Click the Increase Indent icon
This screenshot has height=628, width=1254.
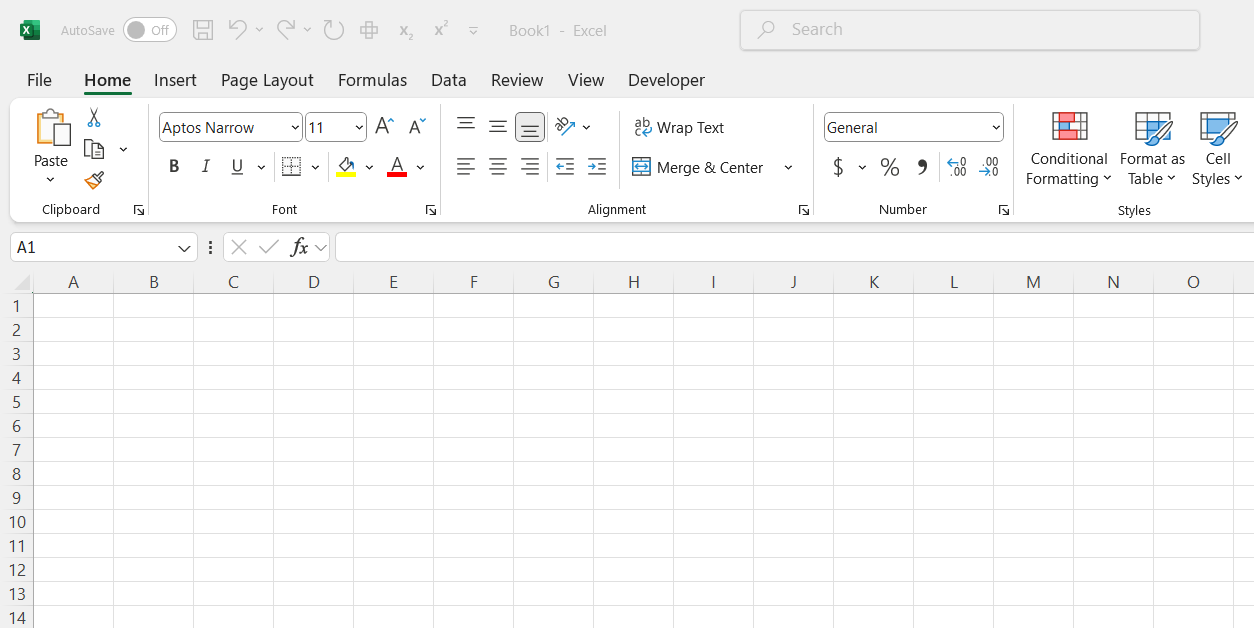tap(597, 167)
